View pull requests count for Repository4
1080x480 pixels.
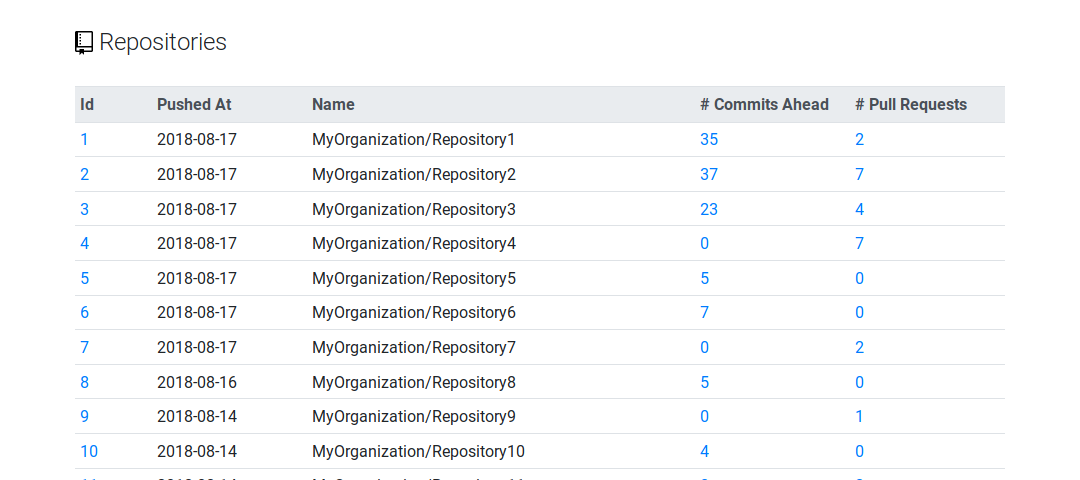pos(860,243)
